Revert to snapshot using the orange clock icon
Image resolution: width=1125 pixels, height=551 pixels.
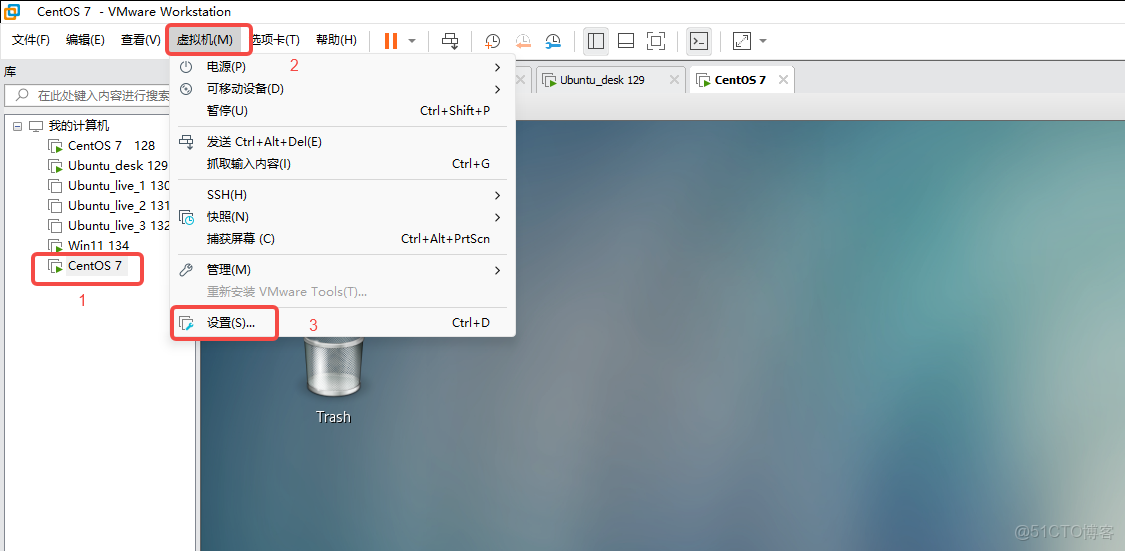pyautogui.click(x=523, y=41)
